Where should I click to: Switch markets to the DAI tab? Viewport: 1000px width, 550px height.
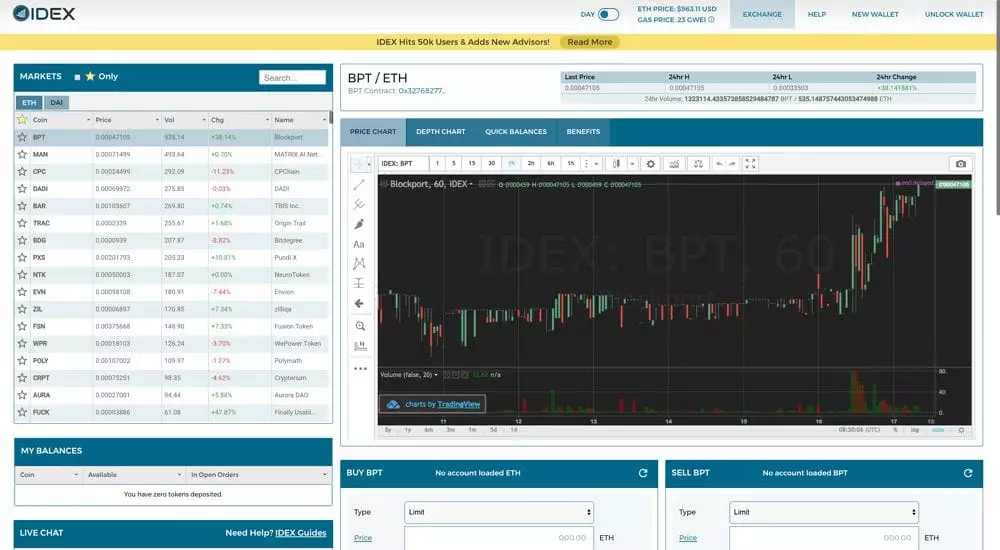click(x=55, y=102)
